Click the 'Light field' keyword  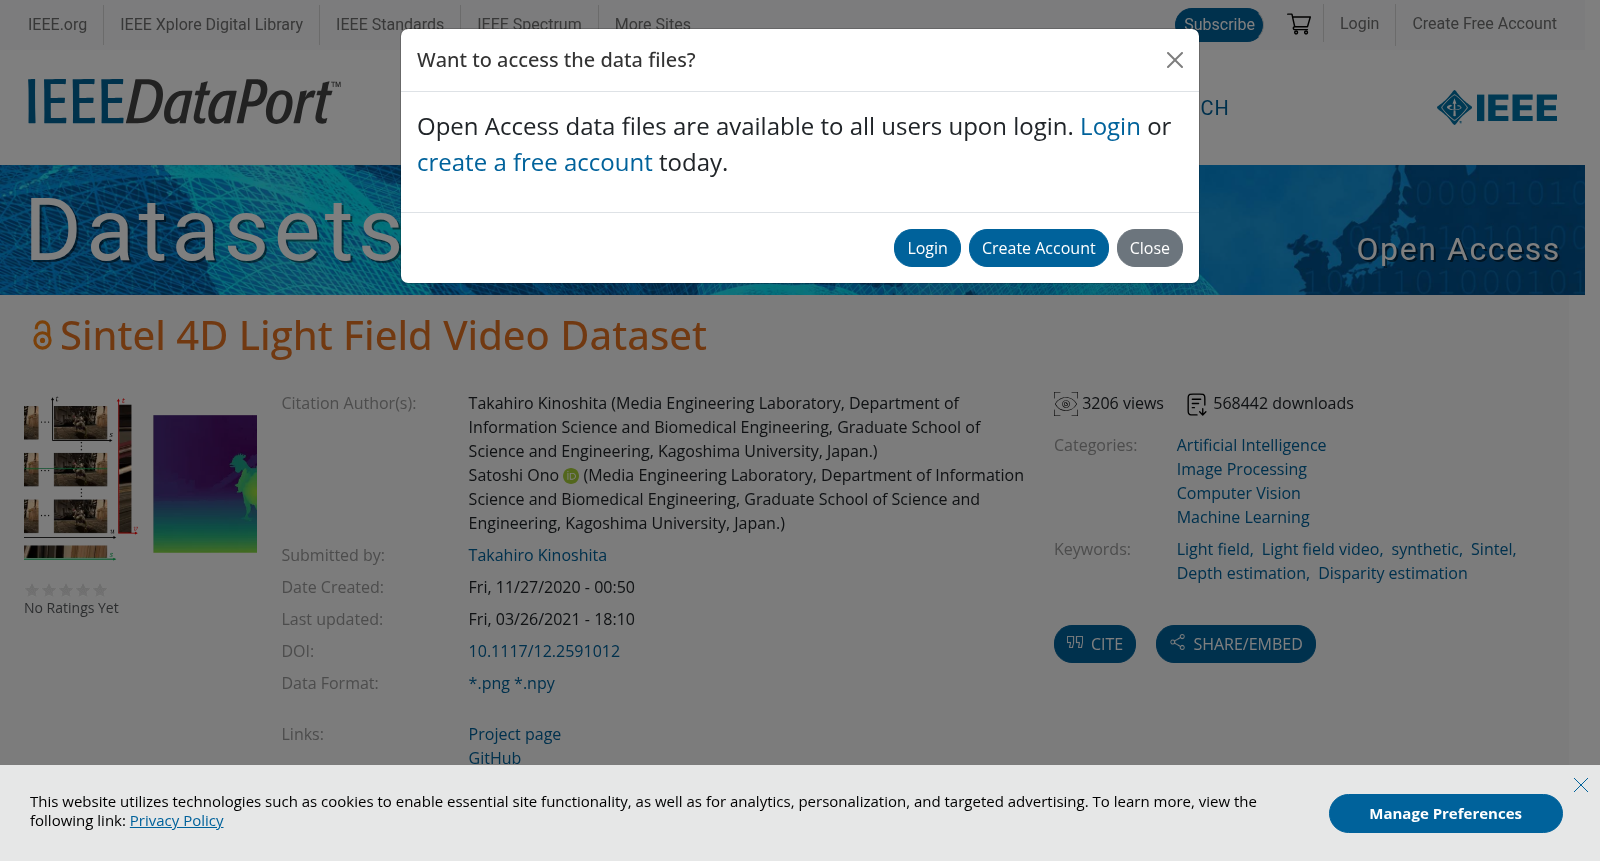[1214, 550]
